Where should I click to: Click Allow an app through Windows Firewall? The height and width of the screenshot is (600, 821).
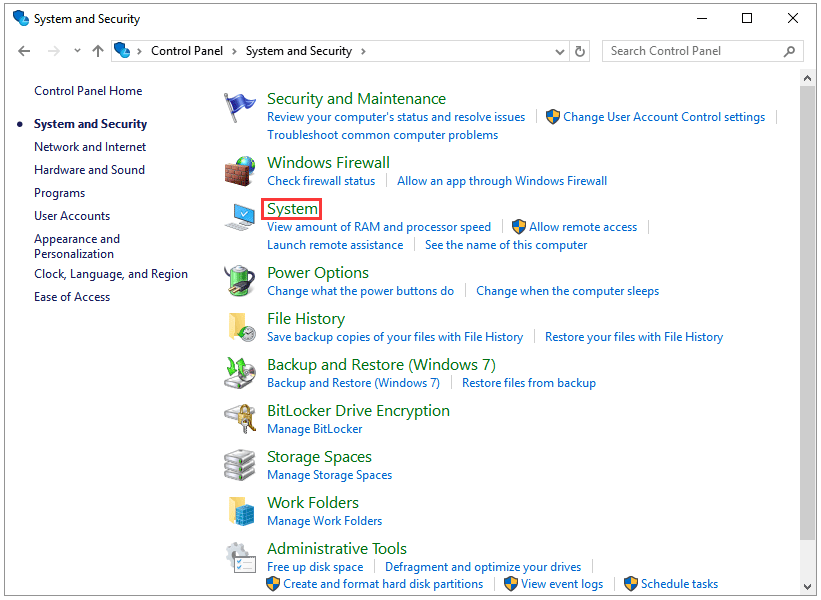(x=502, y=181)
